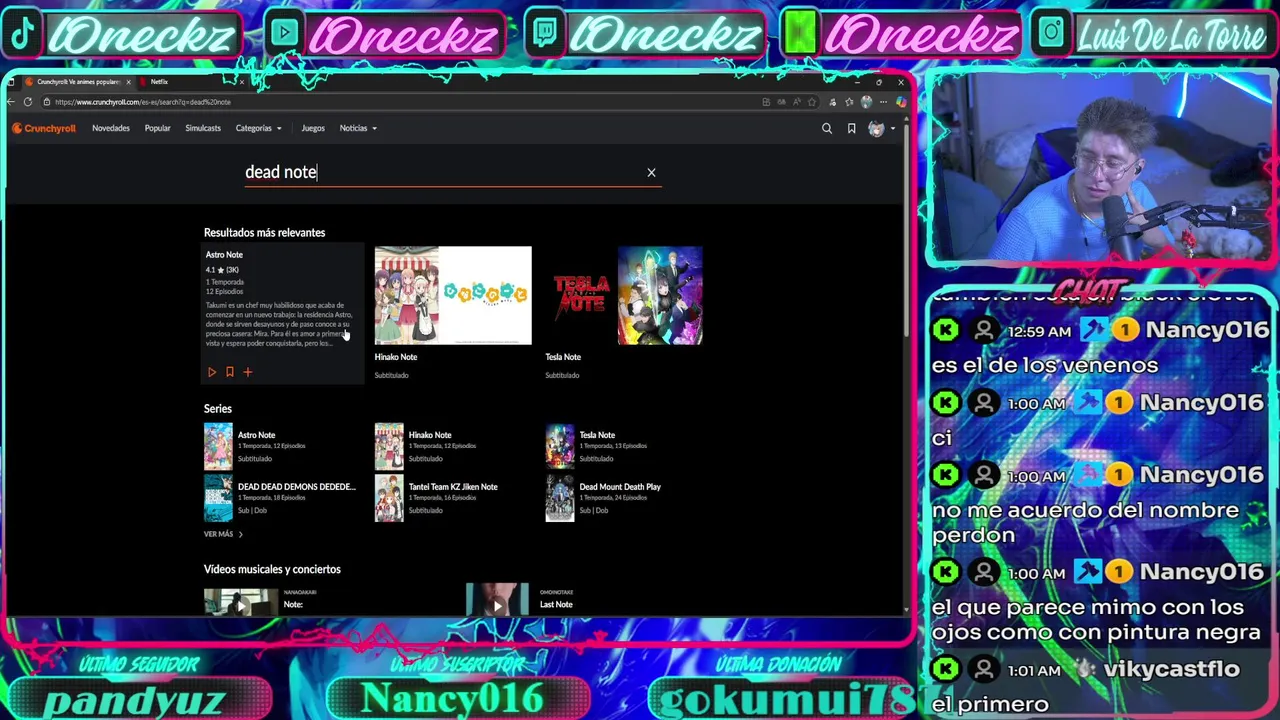Open the Crunchyroll home logo

[44, 128]
